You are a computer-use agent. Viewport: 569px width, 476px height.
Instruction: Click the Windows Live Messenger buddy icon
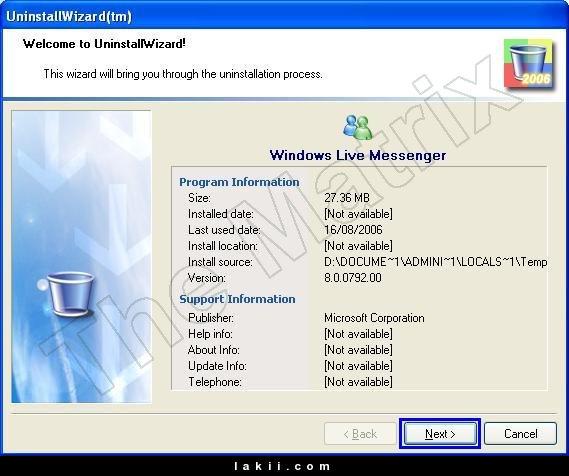[x=358, y=127]
